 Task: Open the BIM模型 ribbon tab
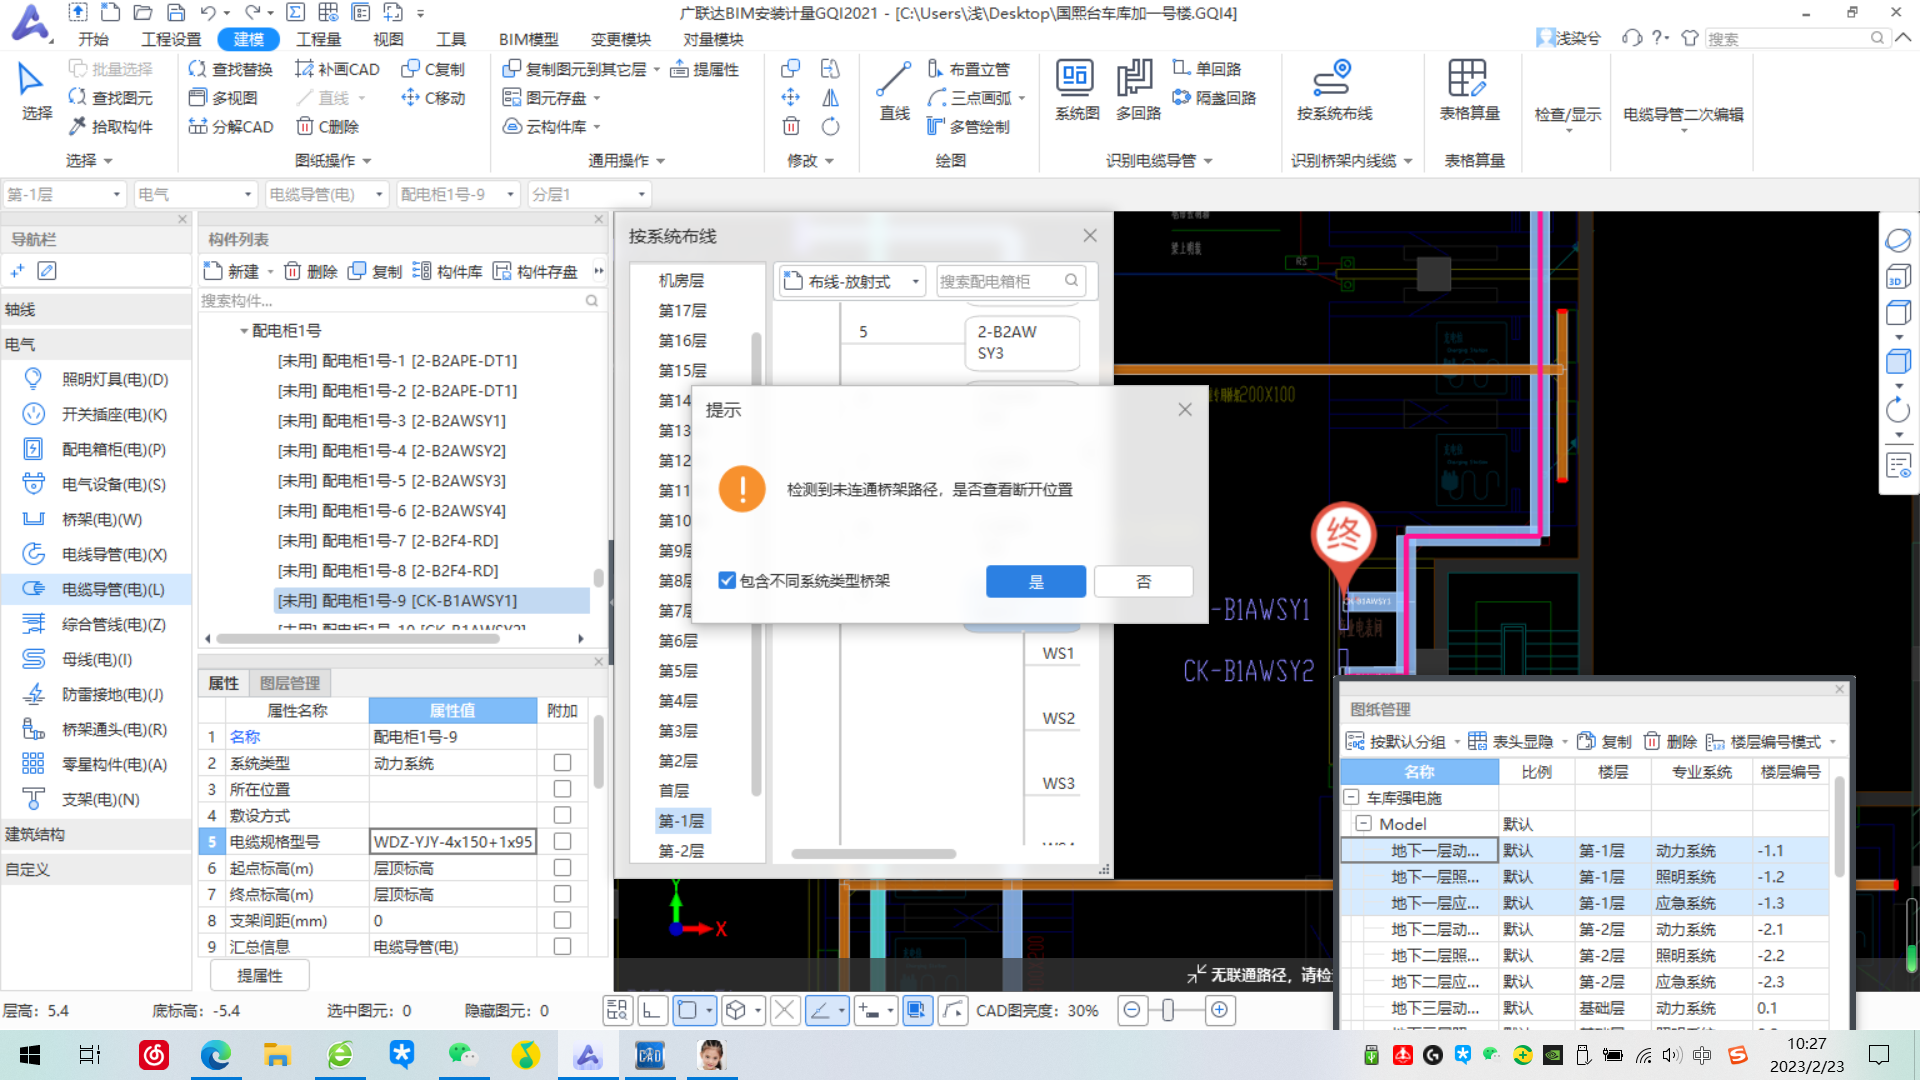528,39
